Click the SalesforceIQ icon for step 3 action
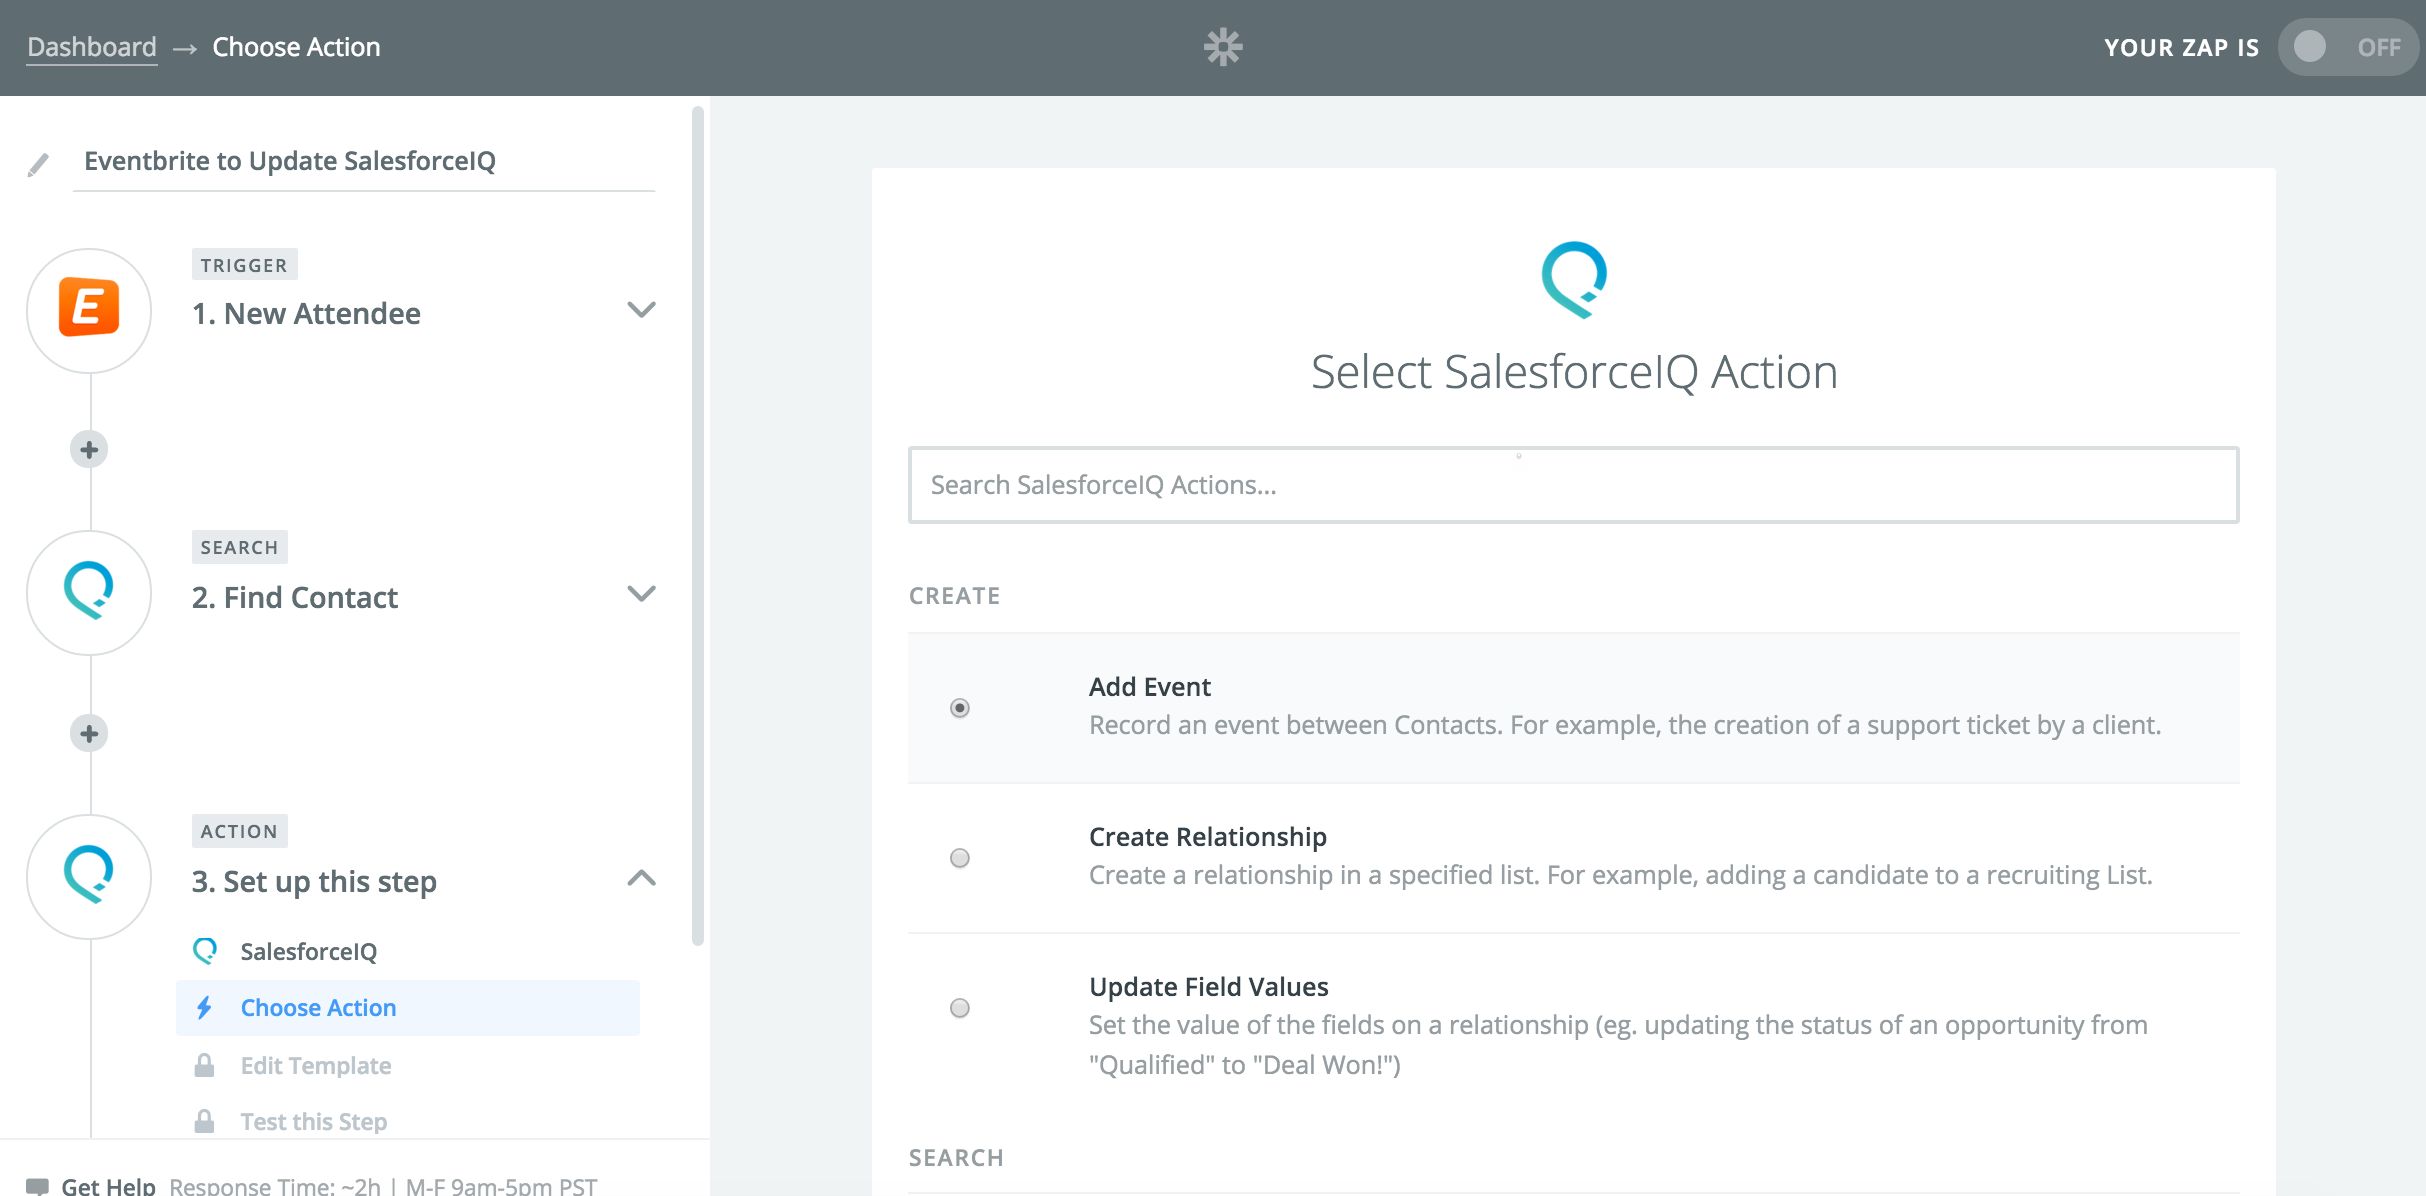The width and height of the screenshot is (2426, 1196). tap(89, 877)
